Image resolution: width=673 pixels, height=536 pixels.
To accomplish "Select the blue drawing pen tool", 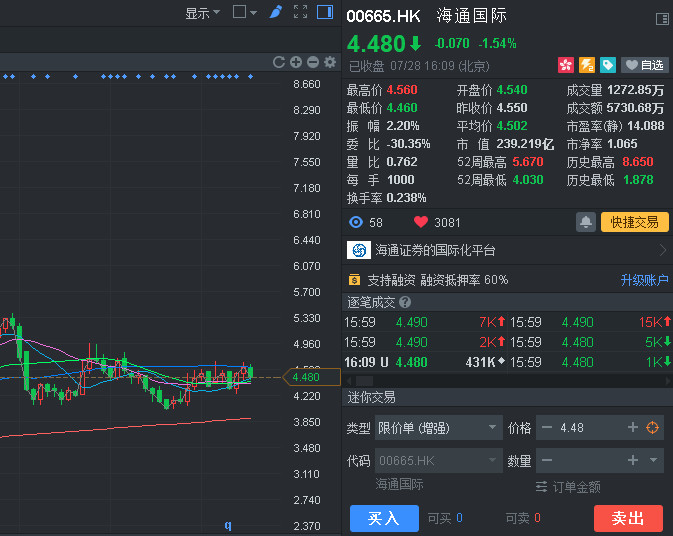I will tap(276, 12).
